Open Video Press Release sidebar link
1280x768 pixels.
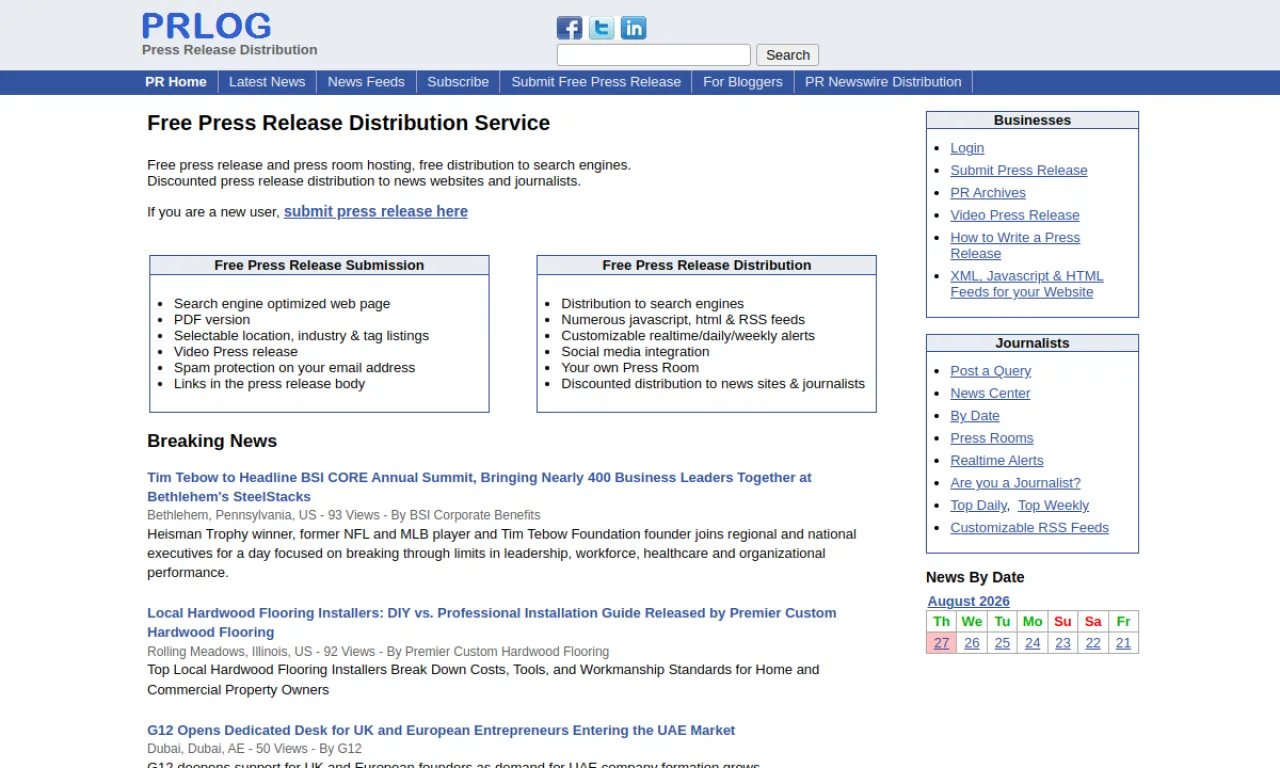[x=1015, y=215]
